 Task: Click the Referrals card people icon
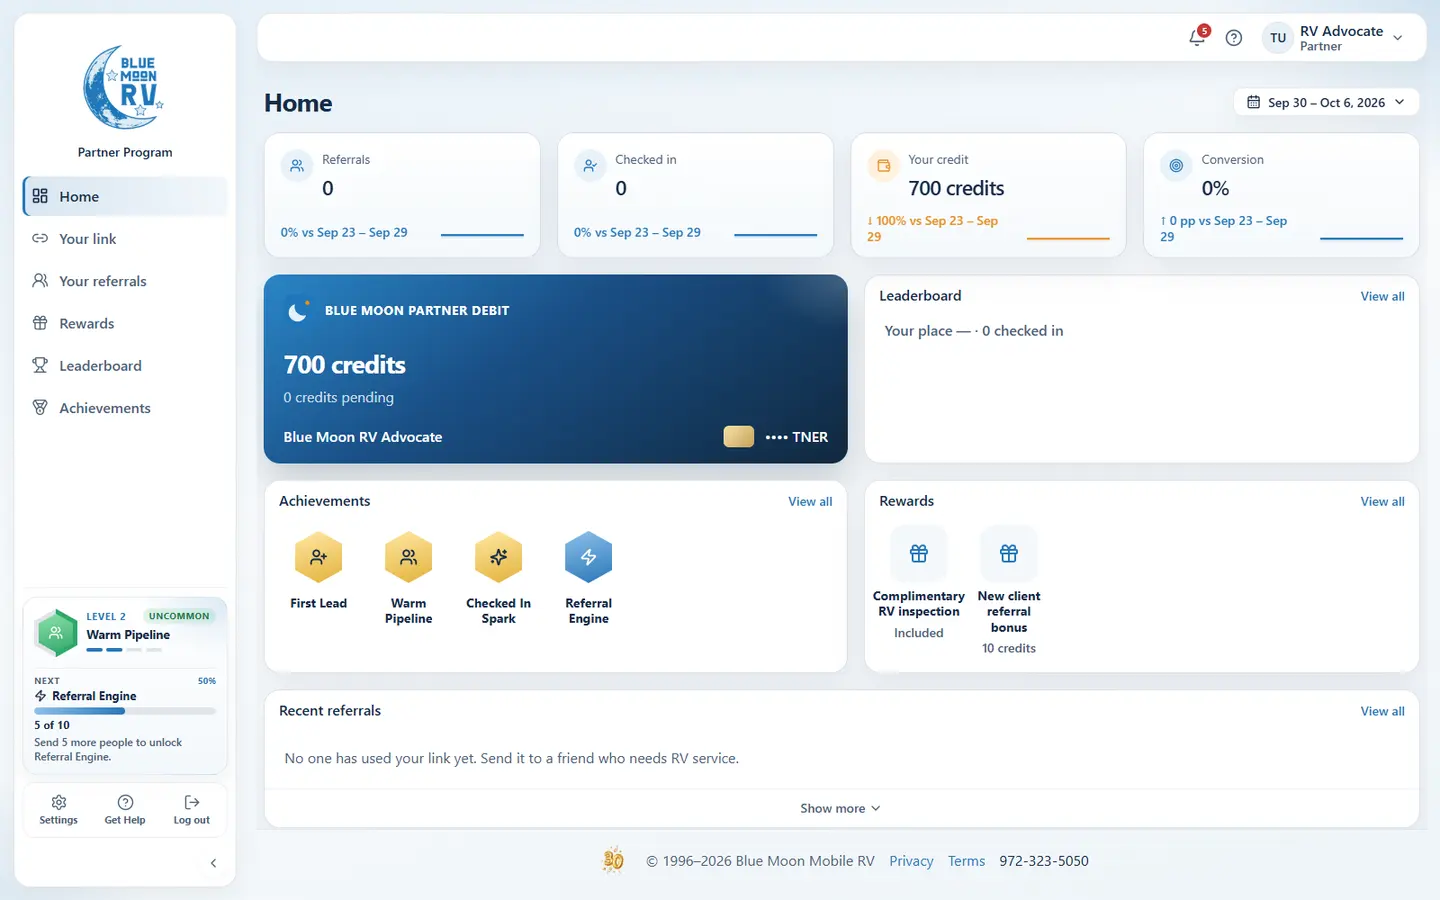pos(297,166)
